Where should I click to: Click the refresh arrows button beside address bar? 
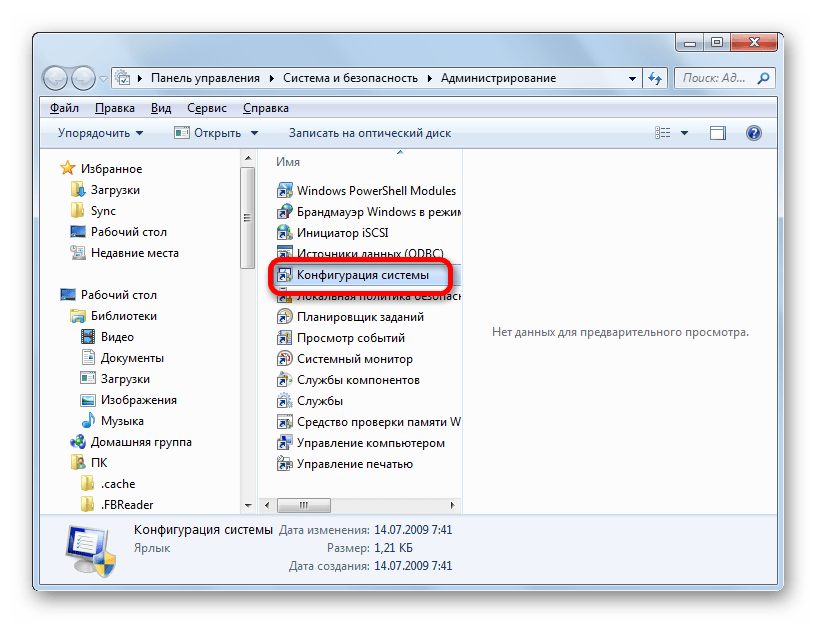655,78
